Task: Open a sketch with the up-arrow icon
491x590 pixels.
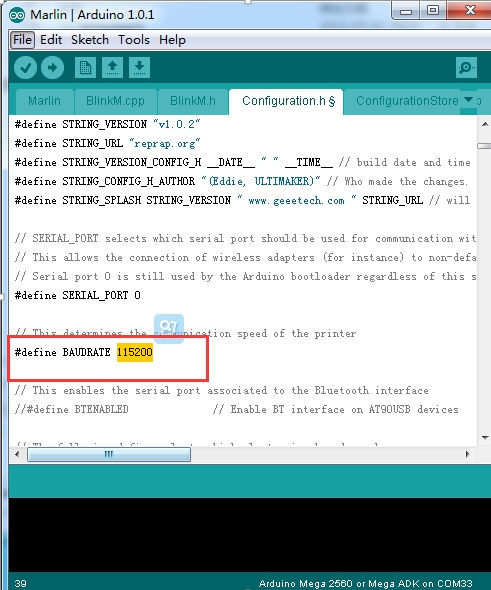Action: 112,68
